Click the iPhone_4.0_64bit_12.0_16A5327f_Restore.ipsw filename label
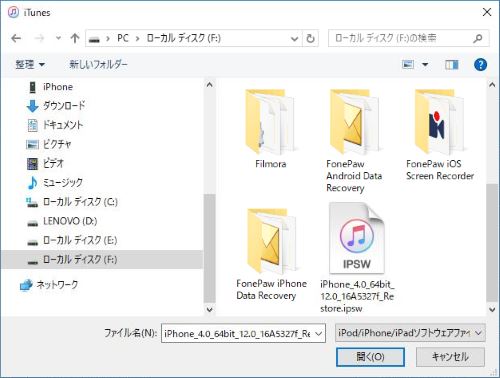The image size is (500, 378). [357, 296]
